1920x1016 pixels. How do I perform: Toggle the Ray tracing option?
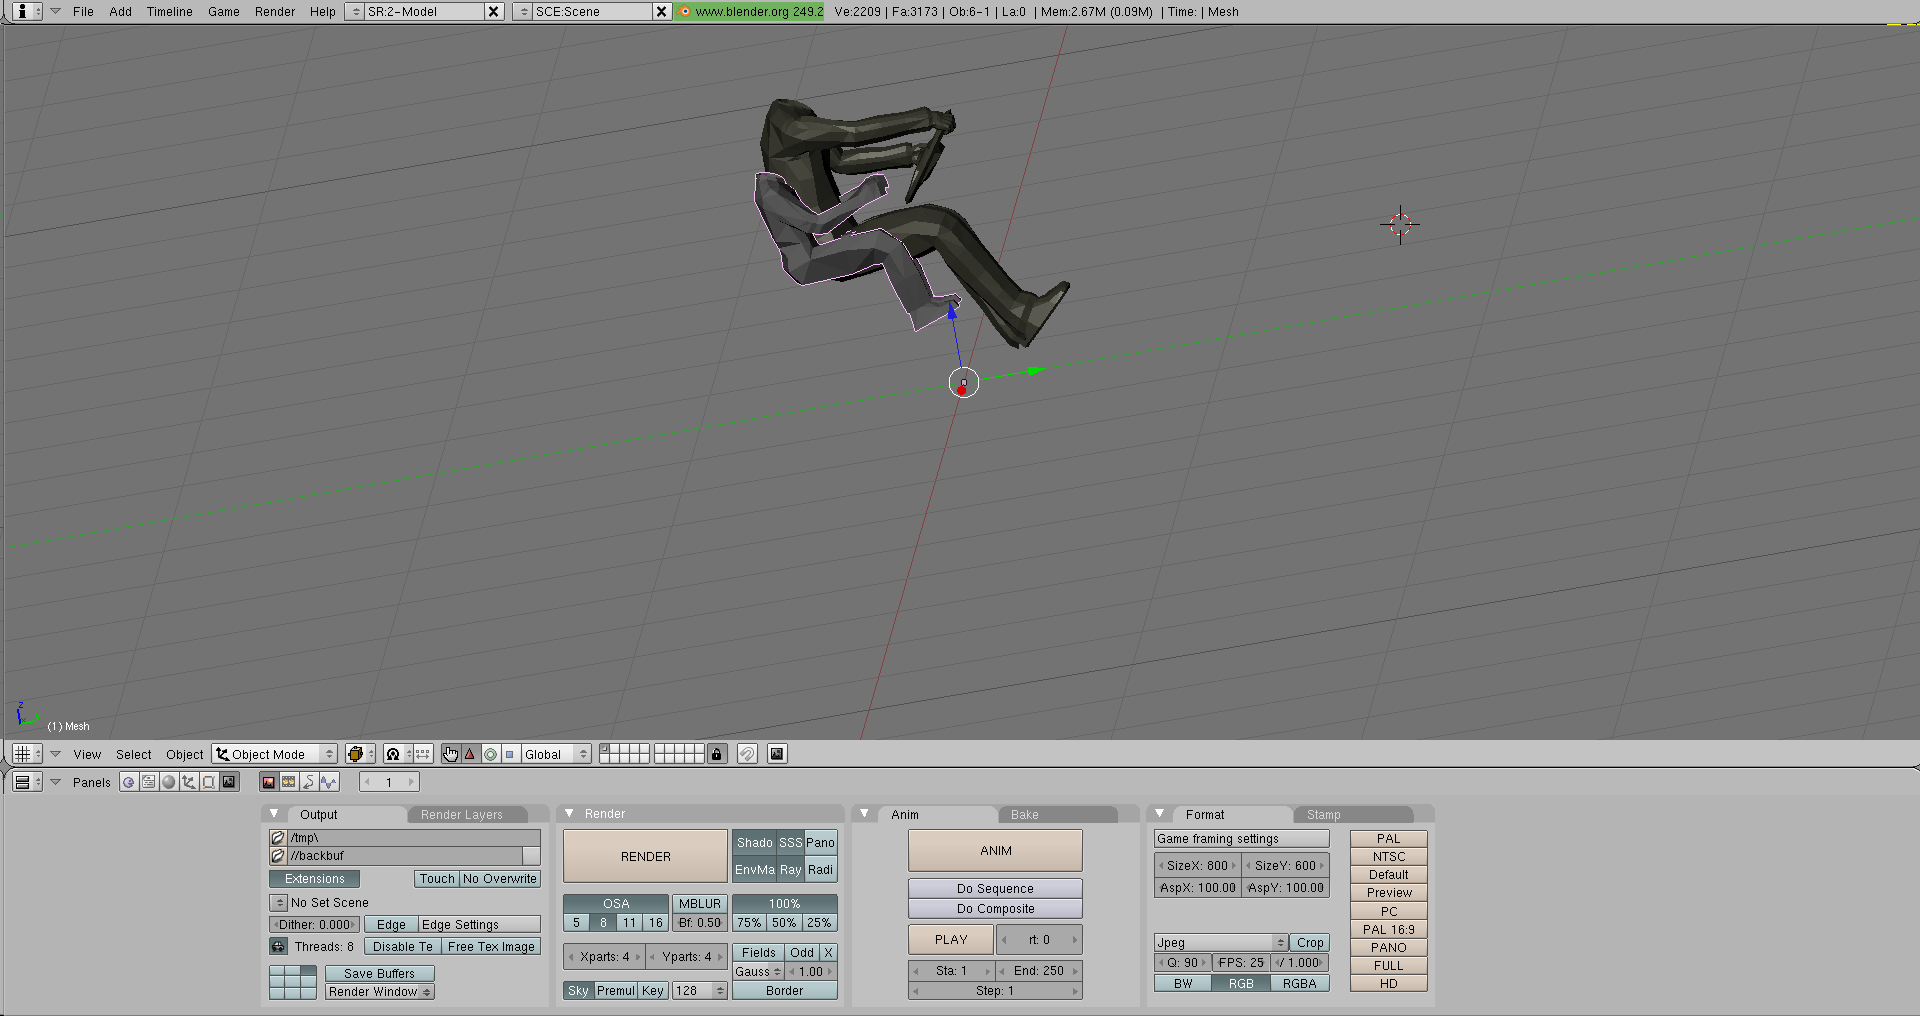791,870
